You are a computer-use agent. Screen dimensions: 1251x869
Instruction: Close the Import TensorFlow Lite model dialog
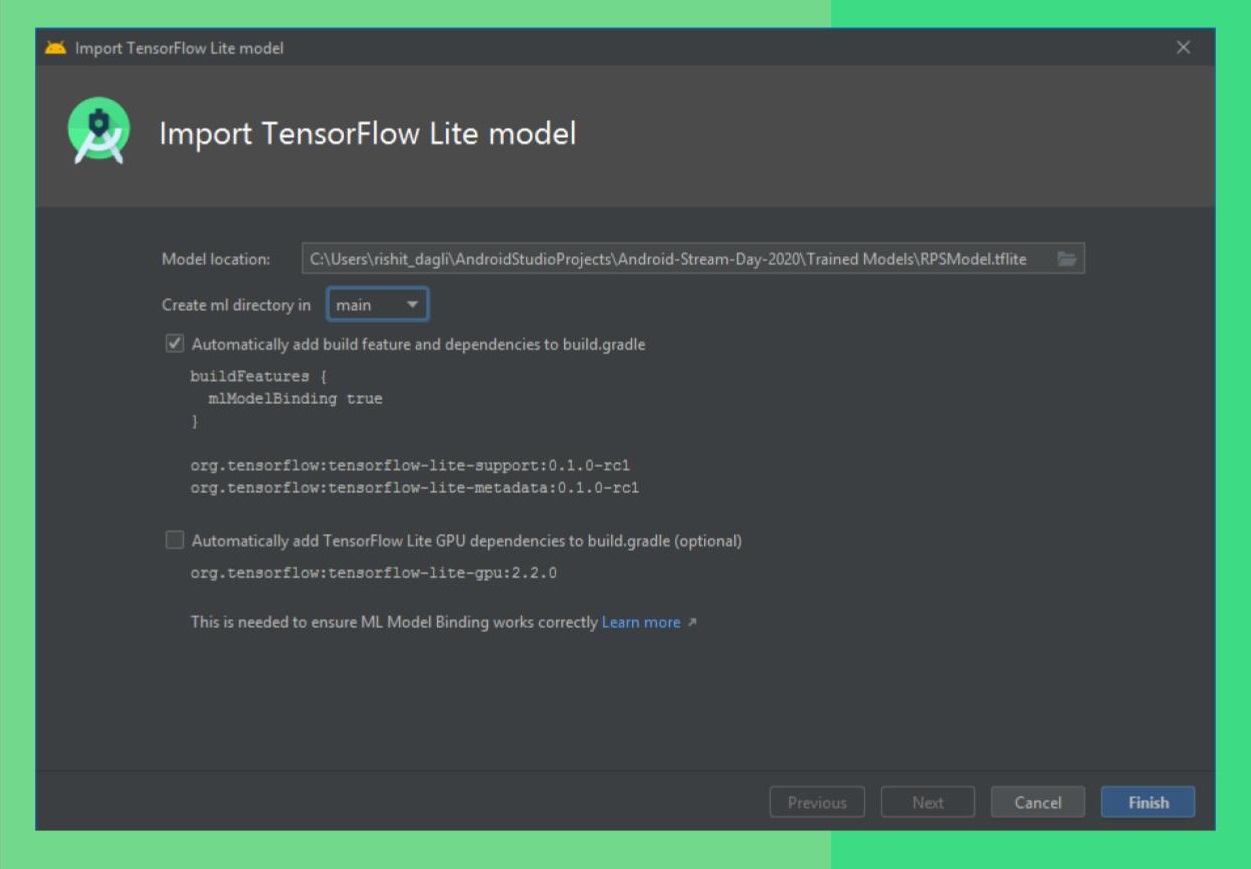(1183, 48)
